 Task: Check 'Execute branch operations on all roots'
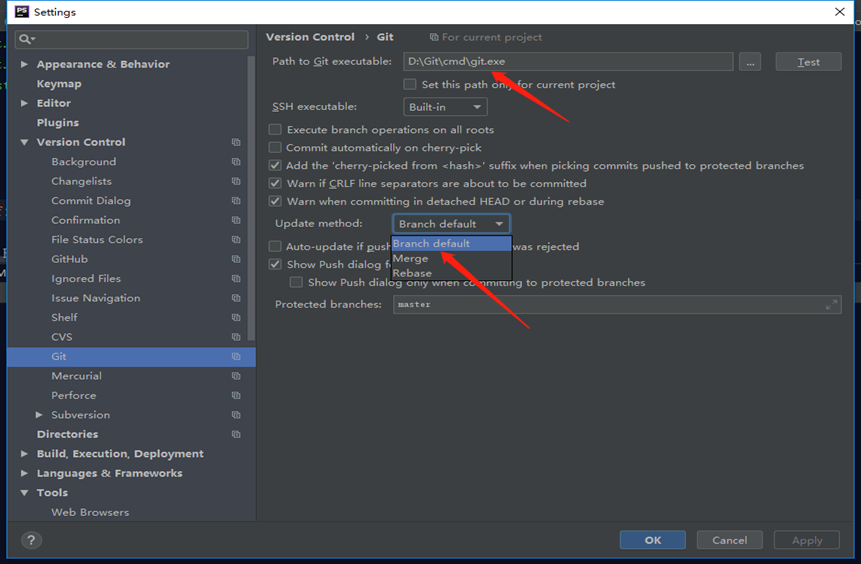(275, 130)
